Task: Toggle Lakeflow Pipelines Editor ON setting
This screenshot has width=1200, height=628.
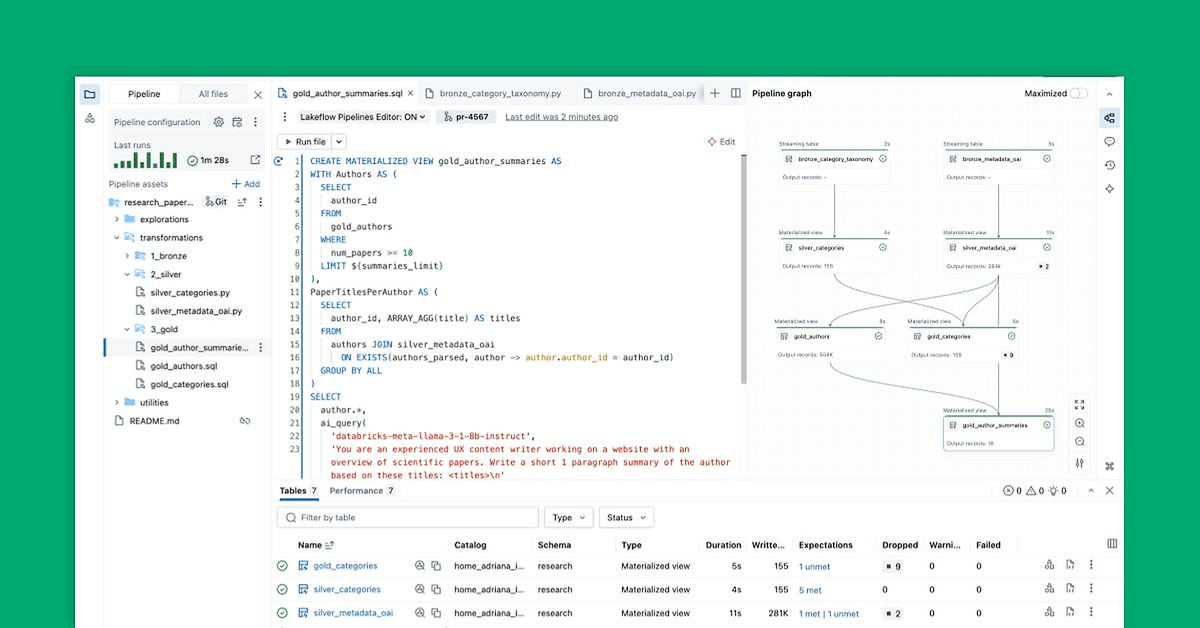Action: pos(363,117)
